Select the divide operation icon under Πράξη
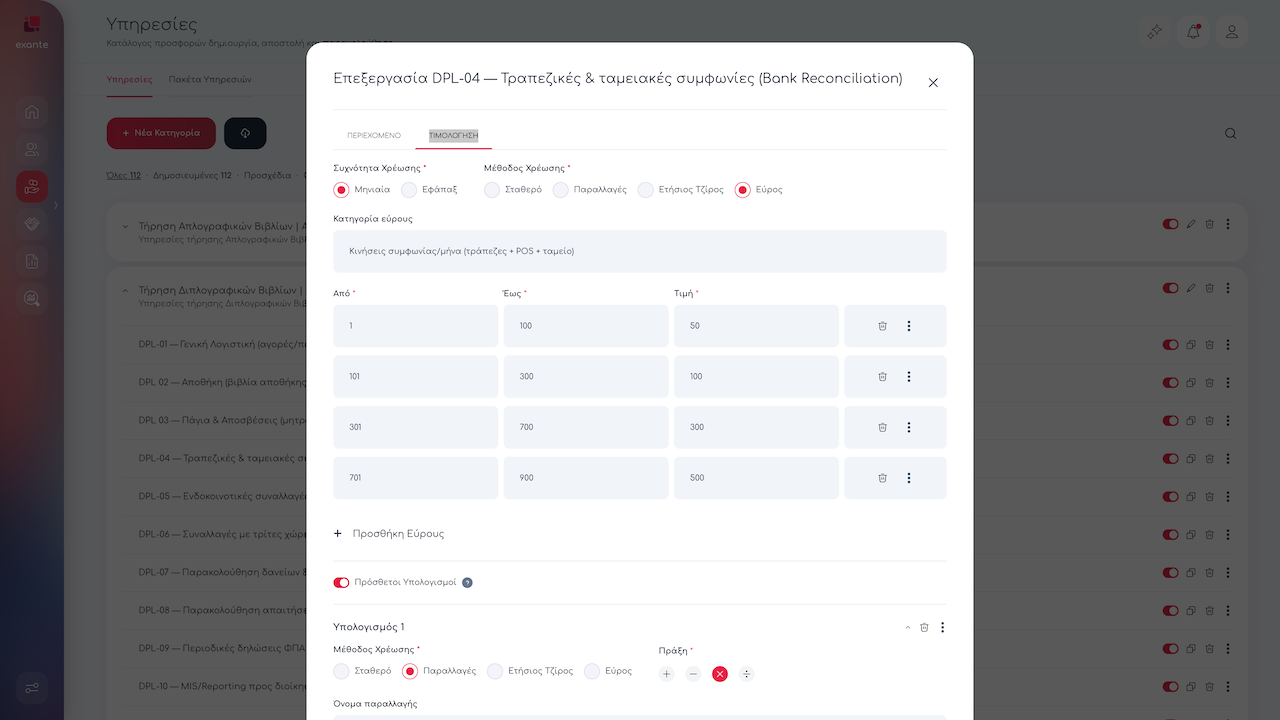 tap(746, 674)
